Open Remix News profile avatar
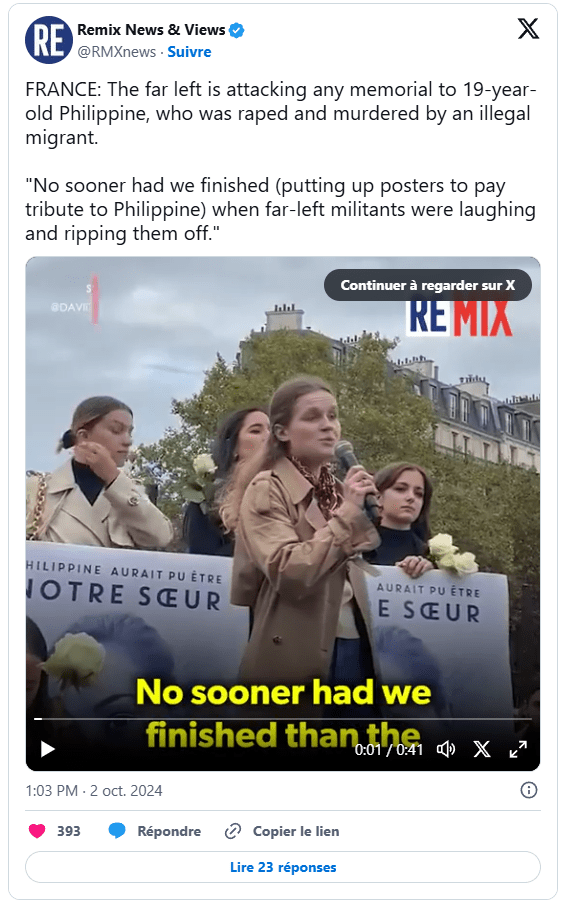562x907 pixels. [49, 40]
